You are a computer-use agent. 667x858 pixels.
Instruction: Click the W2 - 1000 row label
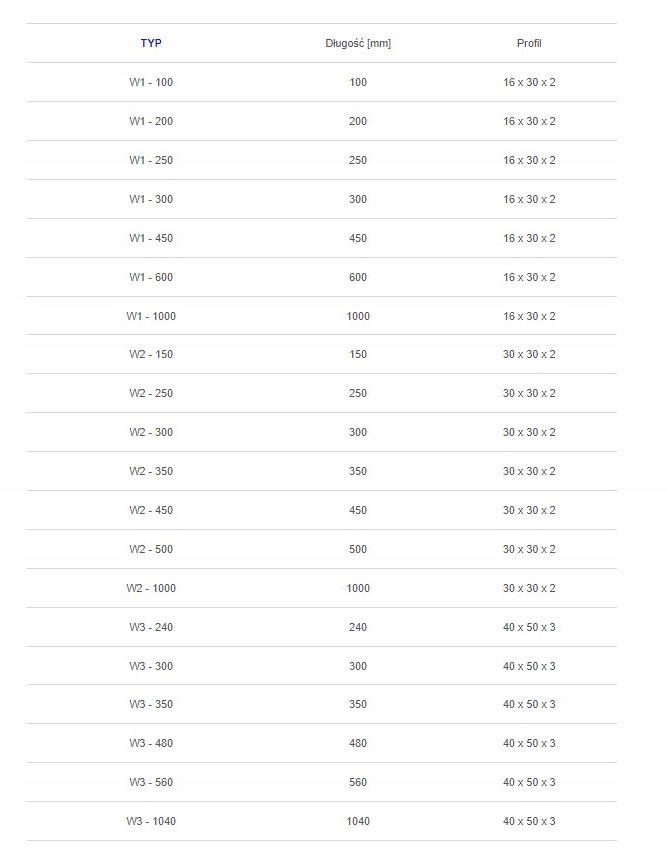150,588
